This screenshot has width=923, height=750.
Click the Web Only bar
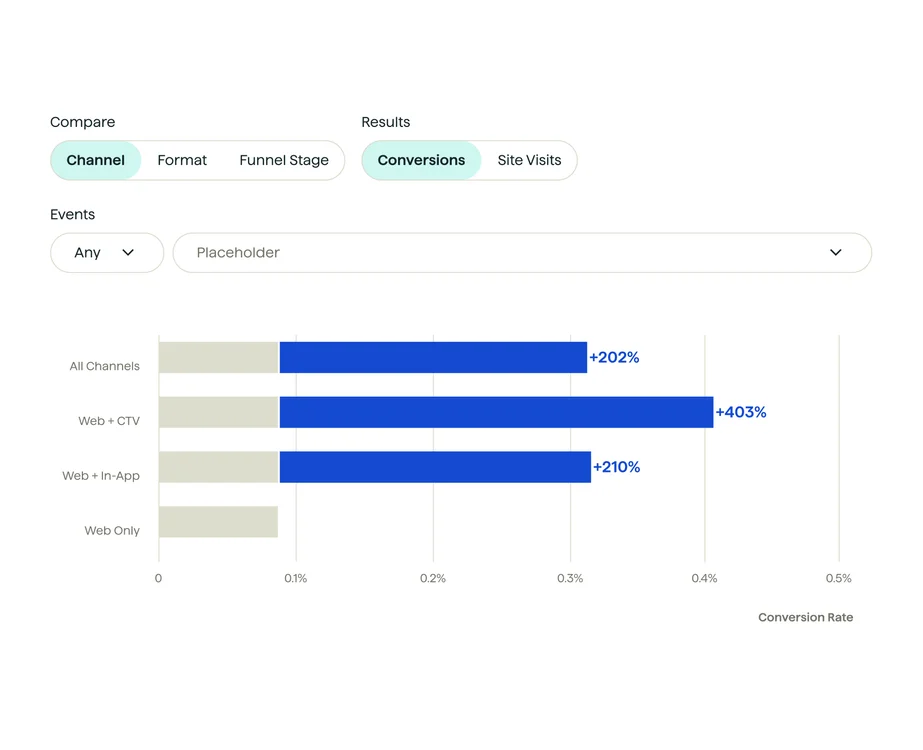click(218, 521)
